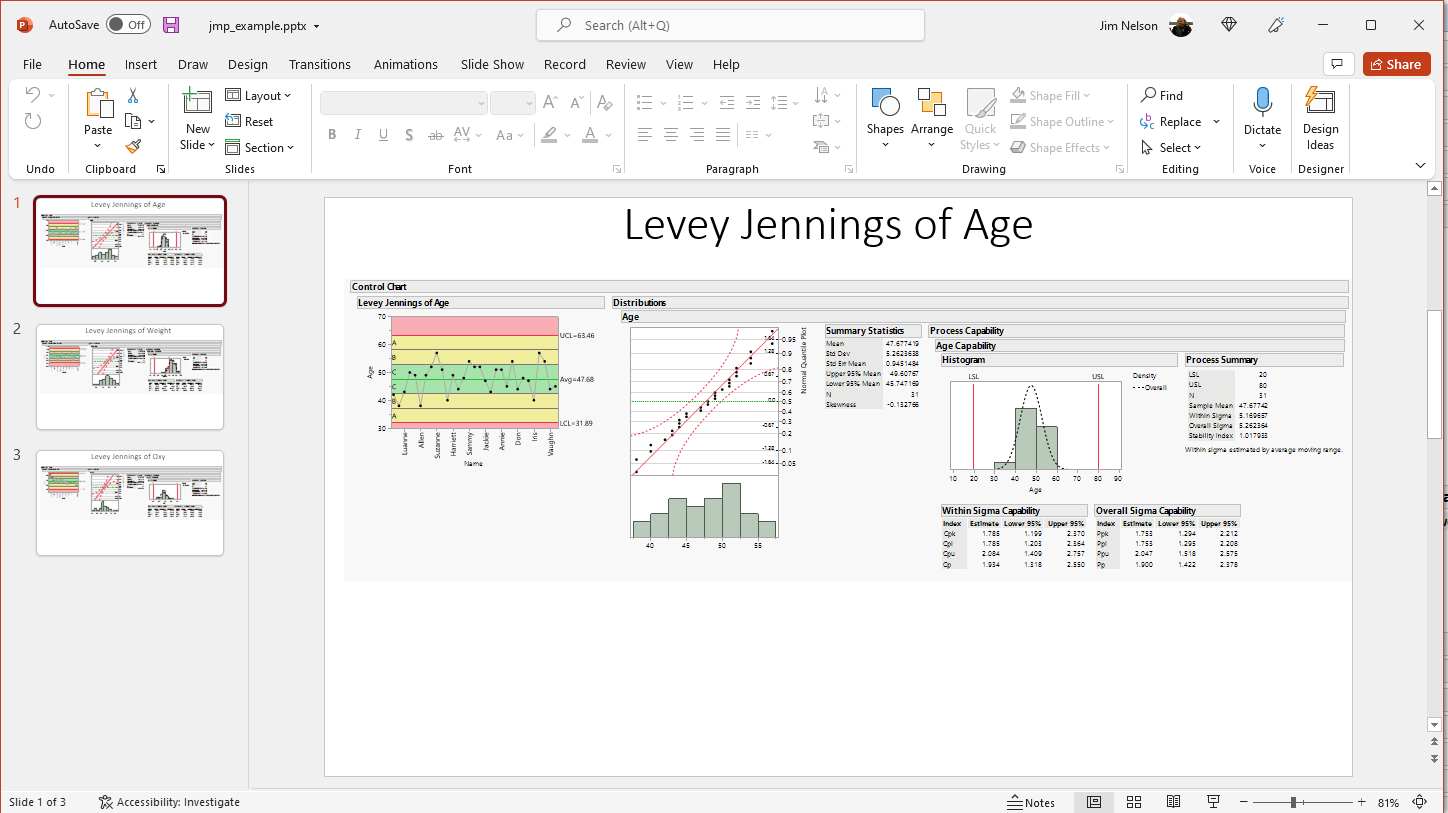Select the Levey Jennings of Oxy slide thumbnail
The width and height of the screenshot is (1448, 813).
(x=129, y=503)
